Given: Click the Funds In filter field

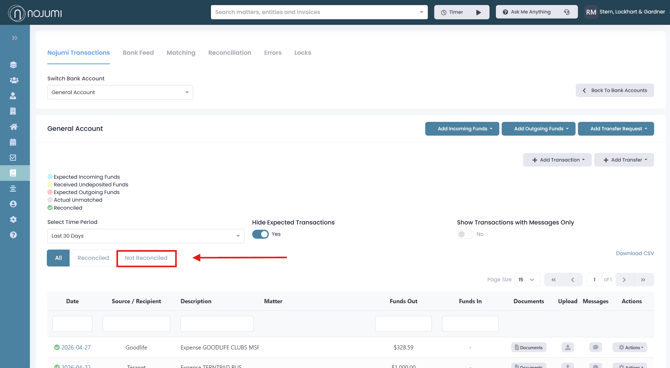Looking at the screenshot, I should pyautogui.click(x=470, y=324).
